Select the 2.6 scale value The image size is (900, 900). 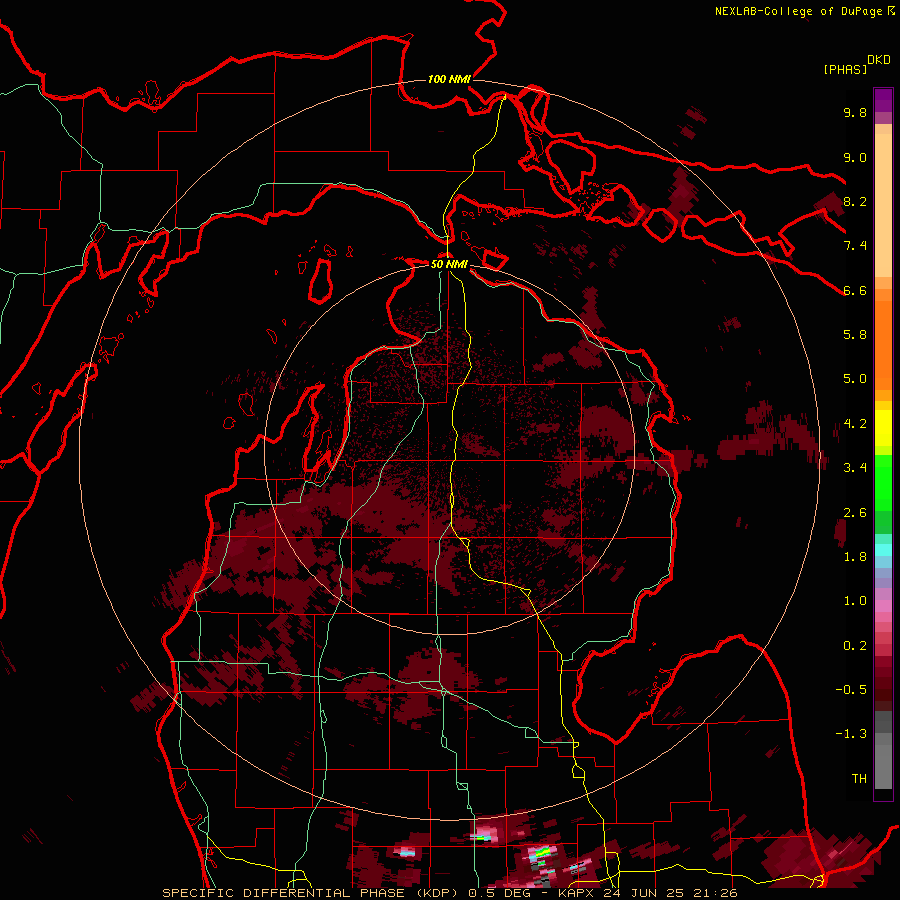[x=855, y=512]
